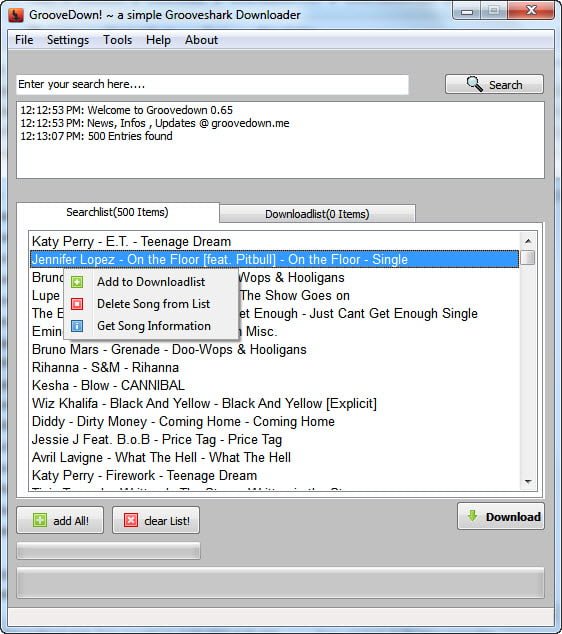The width and height of the screenshot is (562, 634).
Task: Click log line Welcome to Groovedown 0.65
Action: coord(127,110)
